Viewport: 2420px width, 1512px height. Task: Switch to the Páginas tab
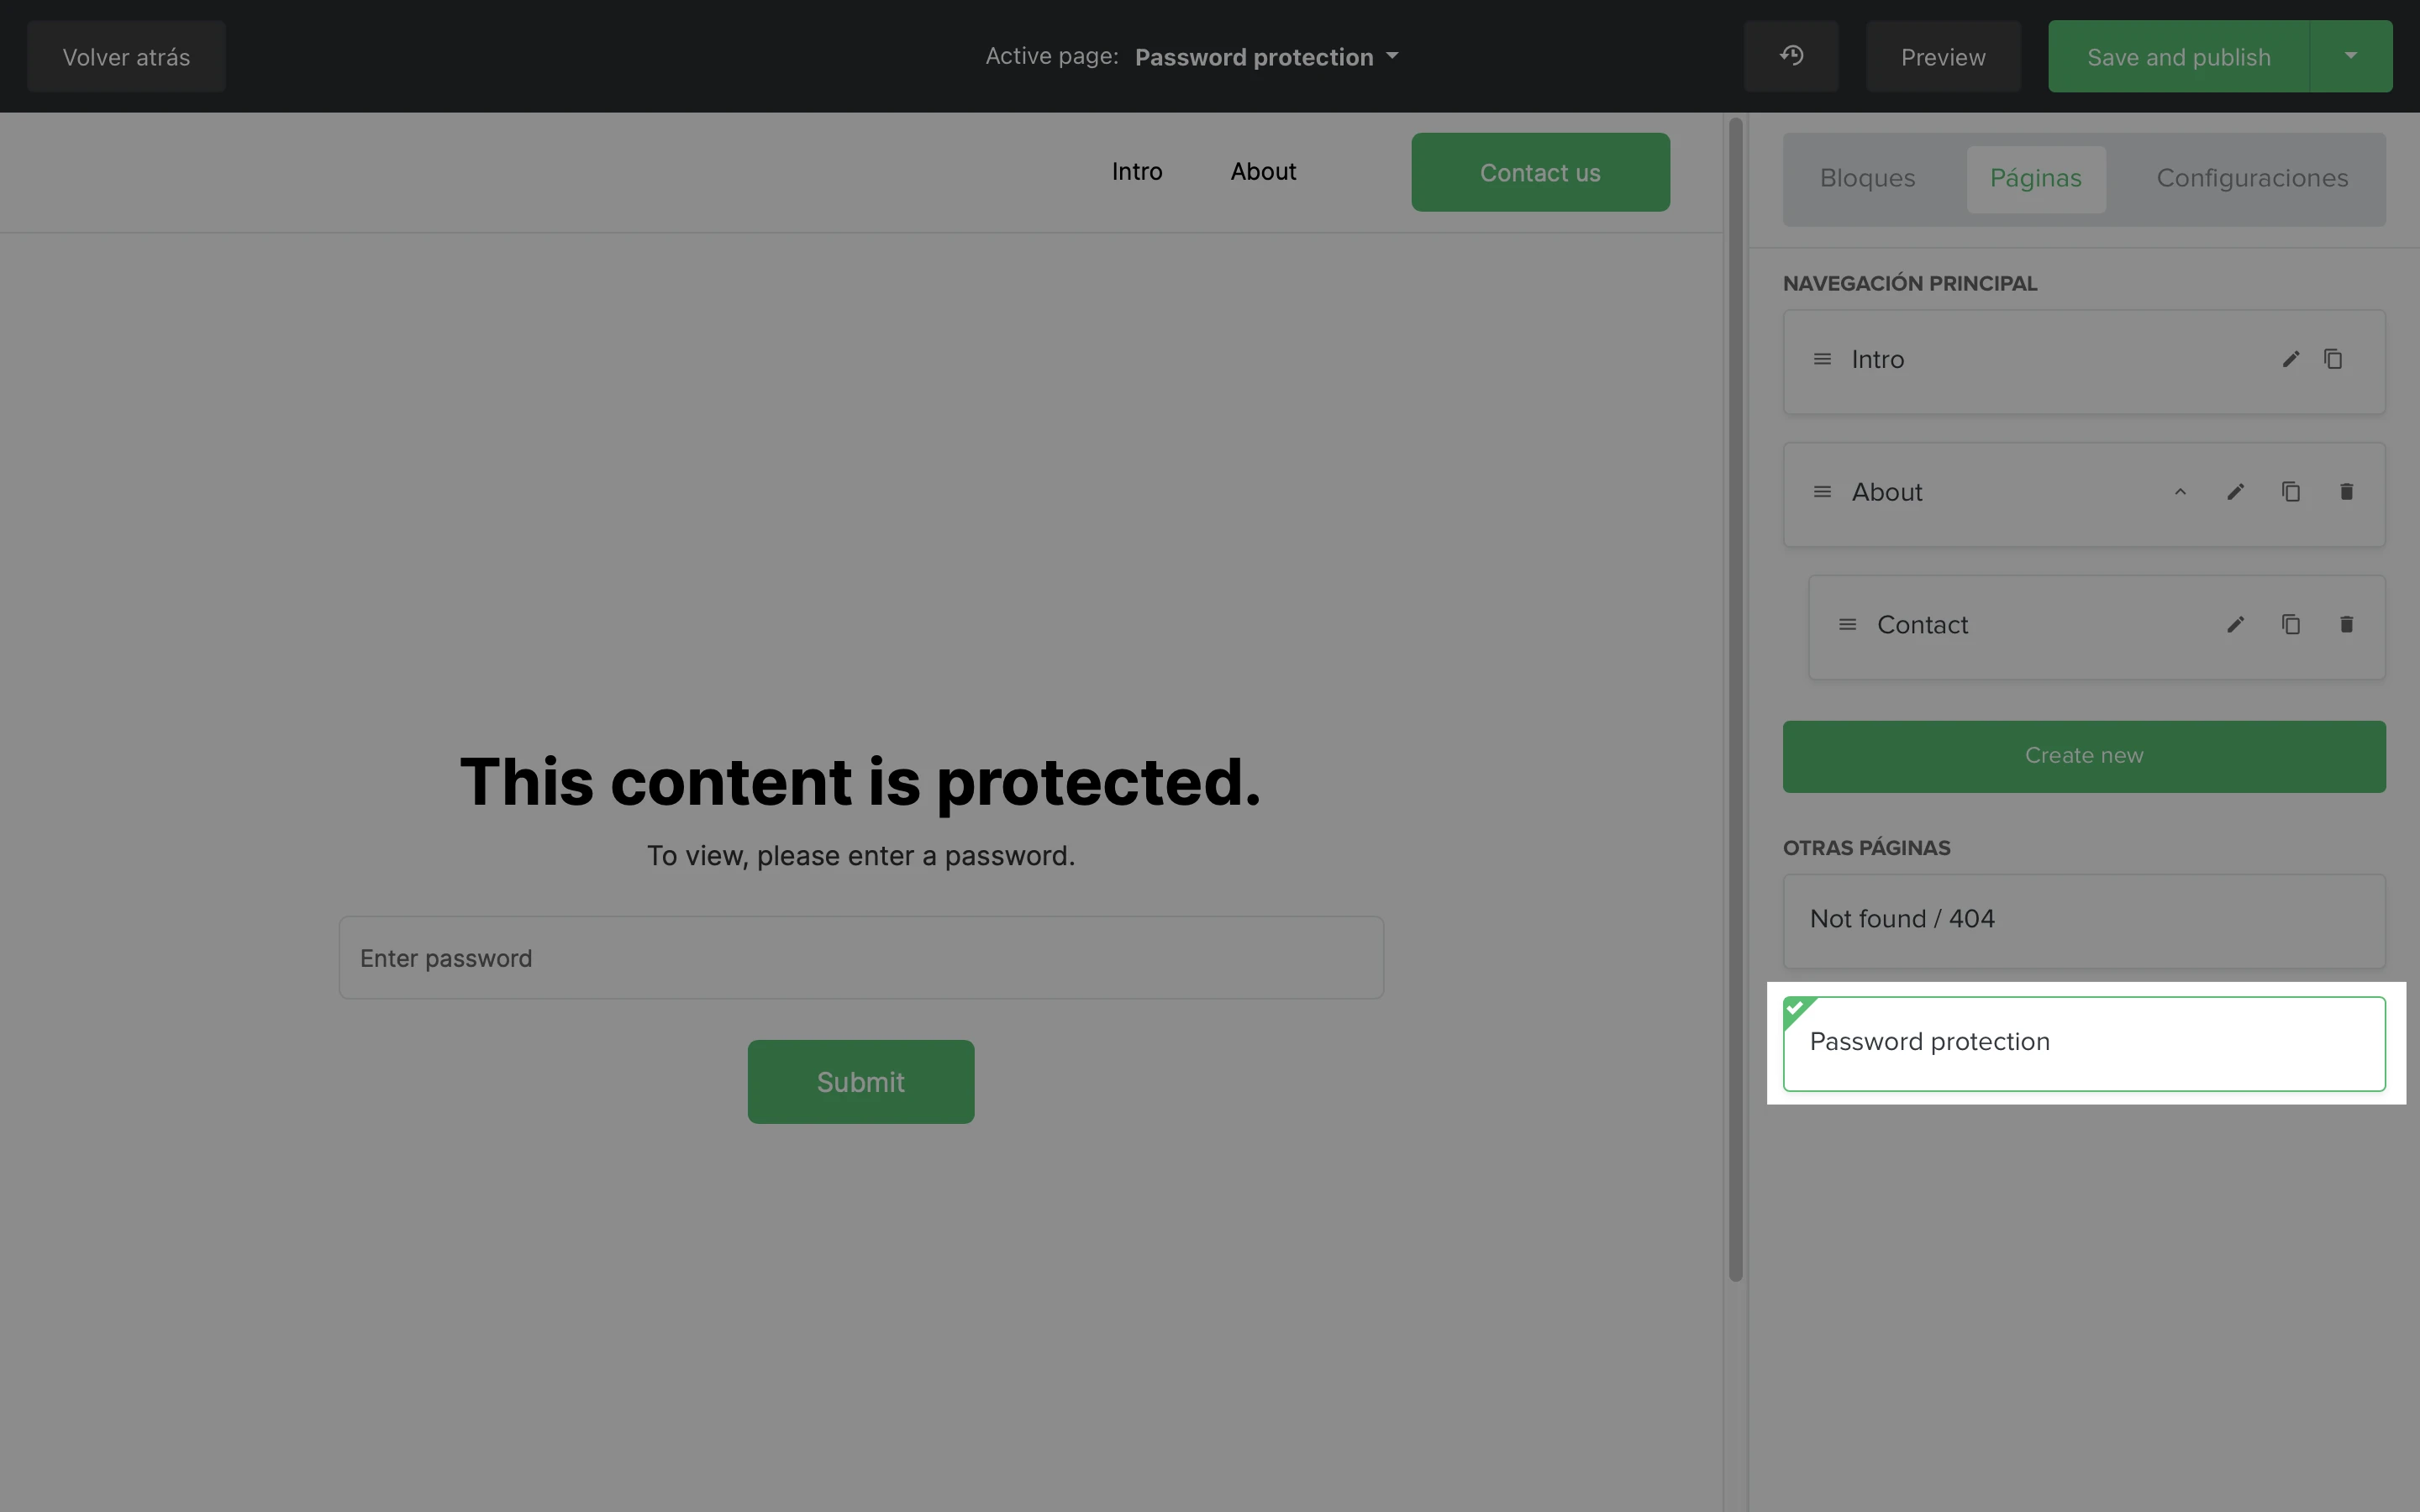(2035, 179)
